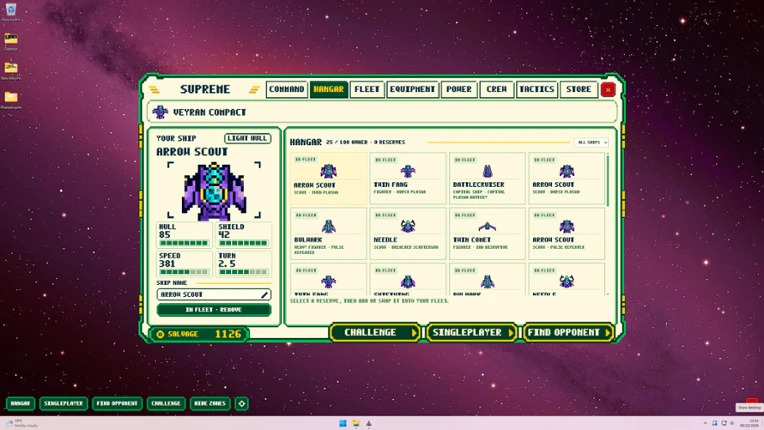
Task: Click the hangar list vertical scrollbar
Action: coord(608,179)
